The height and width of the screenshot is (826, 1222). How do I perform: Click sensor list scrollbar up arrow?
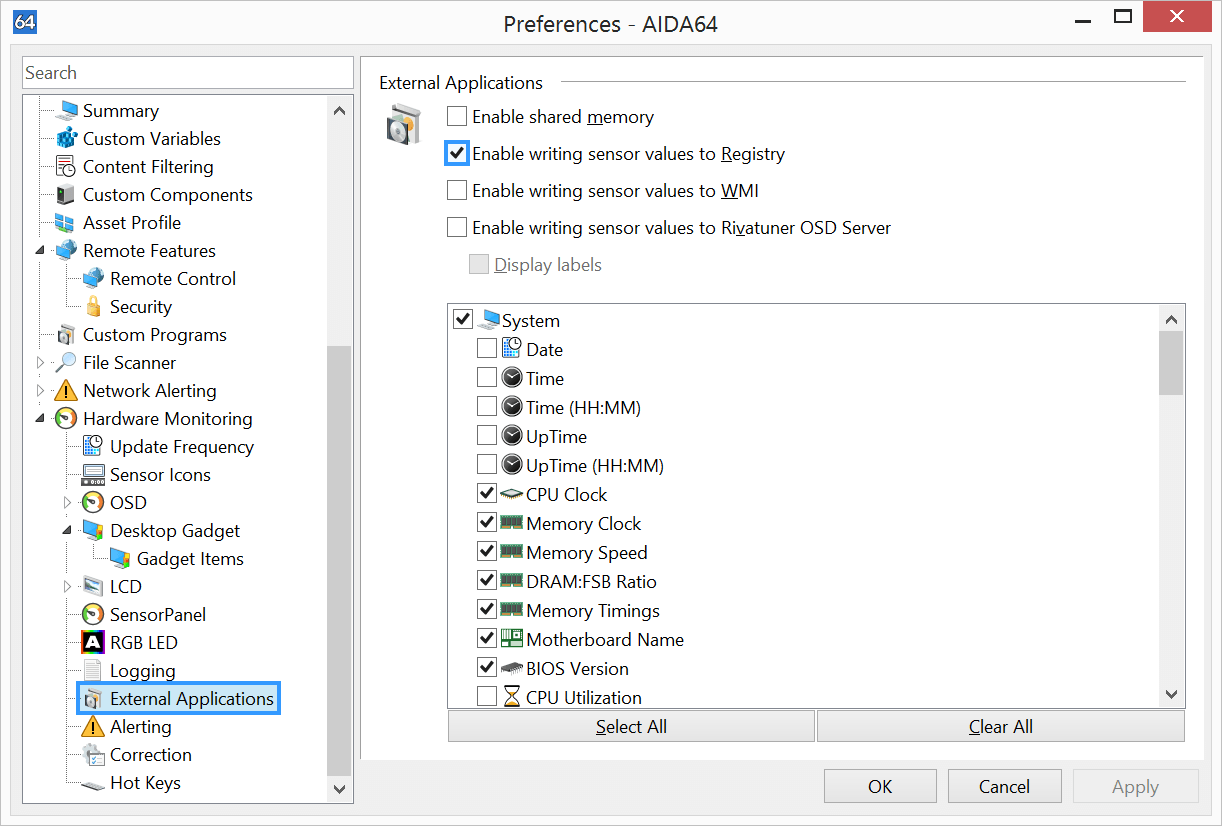(x=1171, y=318)
